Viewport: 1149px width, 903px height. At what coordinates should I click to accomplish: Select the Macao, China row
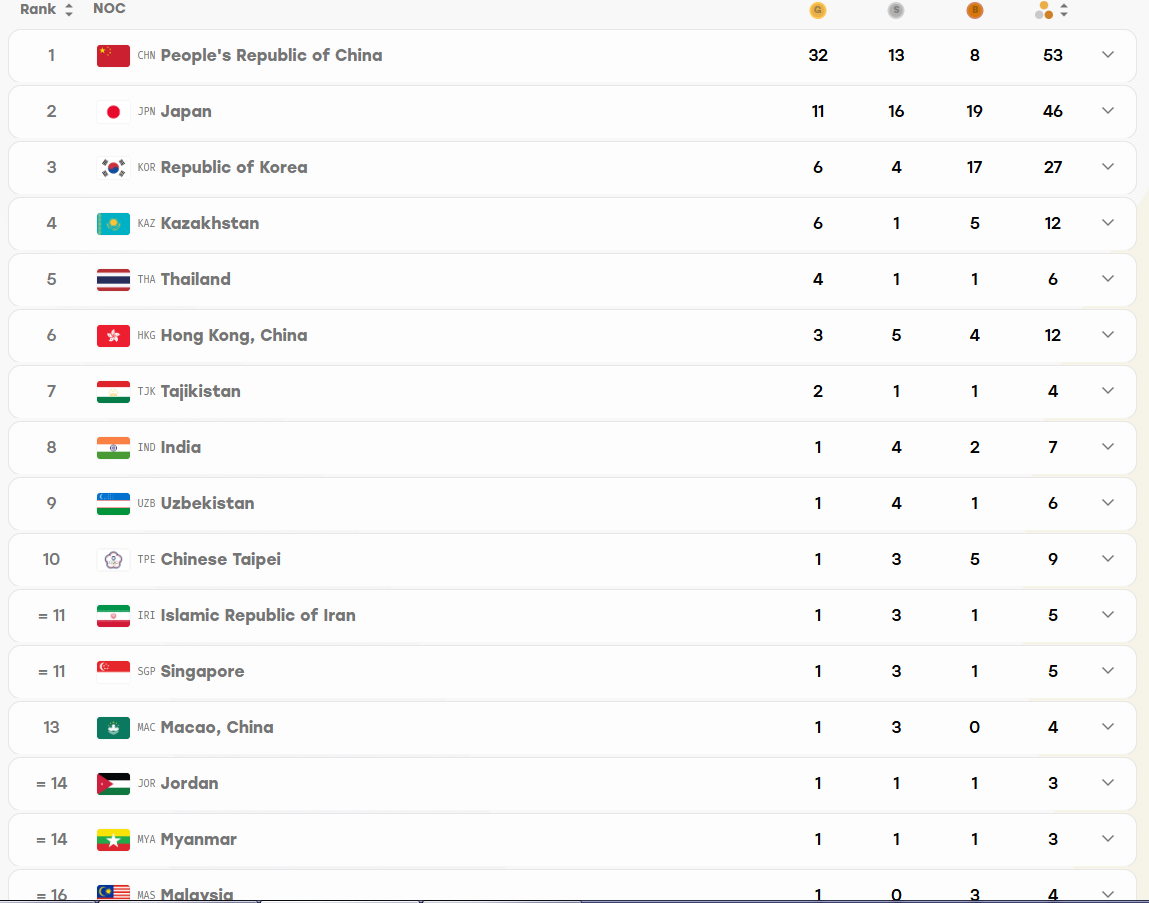pos(572,728)
